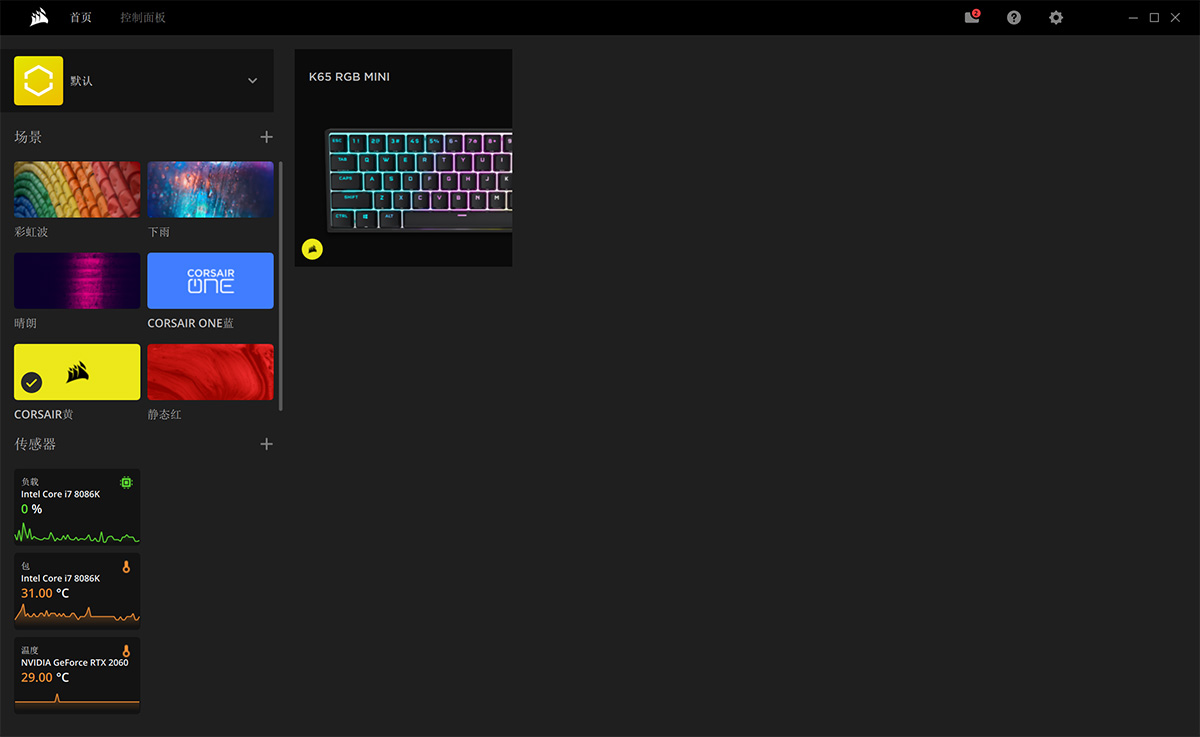Click the orange Intel Core package temperature graph
The height and width of the screenshot is (737, 1200).
[77, 614]
